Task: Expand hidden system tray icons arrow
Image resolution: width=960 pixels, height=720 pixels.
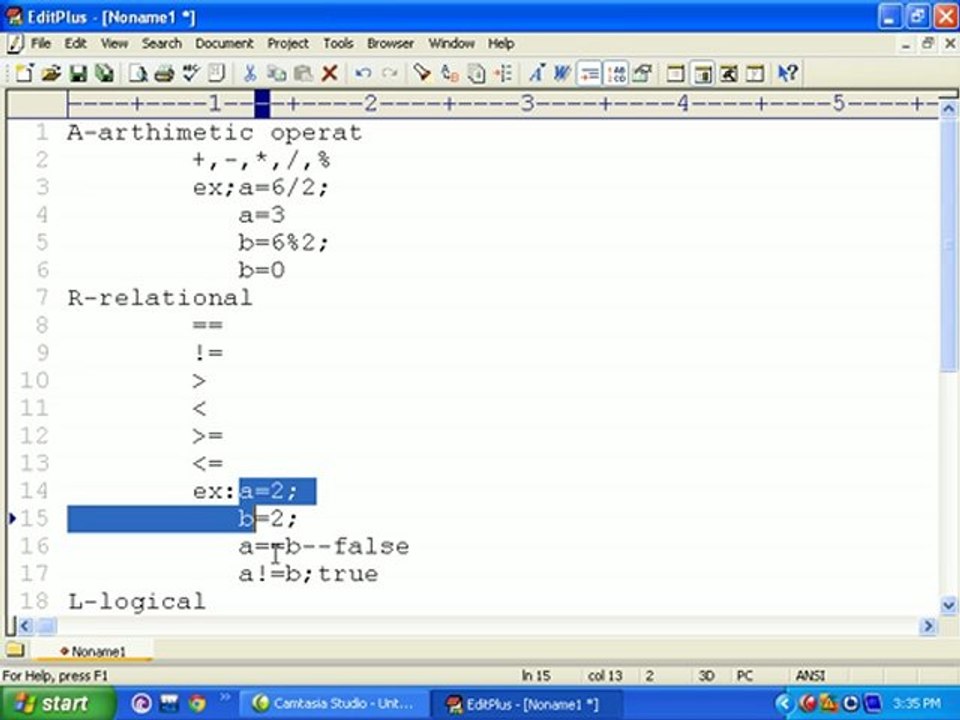Action: pyautogui.click(x=784, y=703)
